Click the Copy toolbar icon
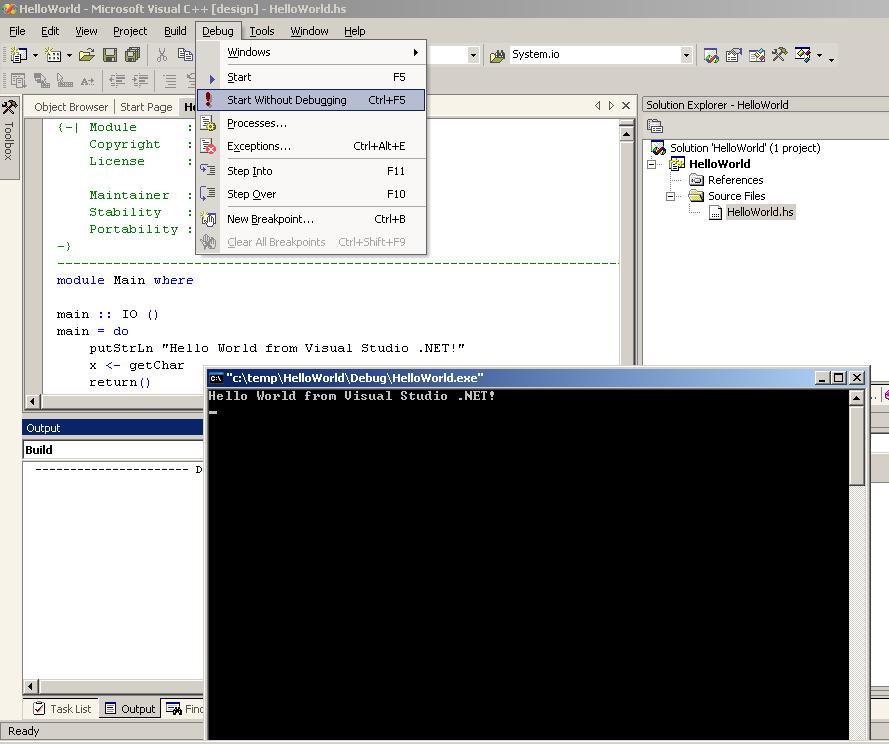This screenshot has height=744, width=889. [185, 55]
